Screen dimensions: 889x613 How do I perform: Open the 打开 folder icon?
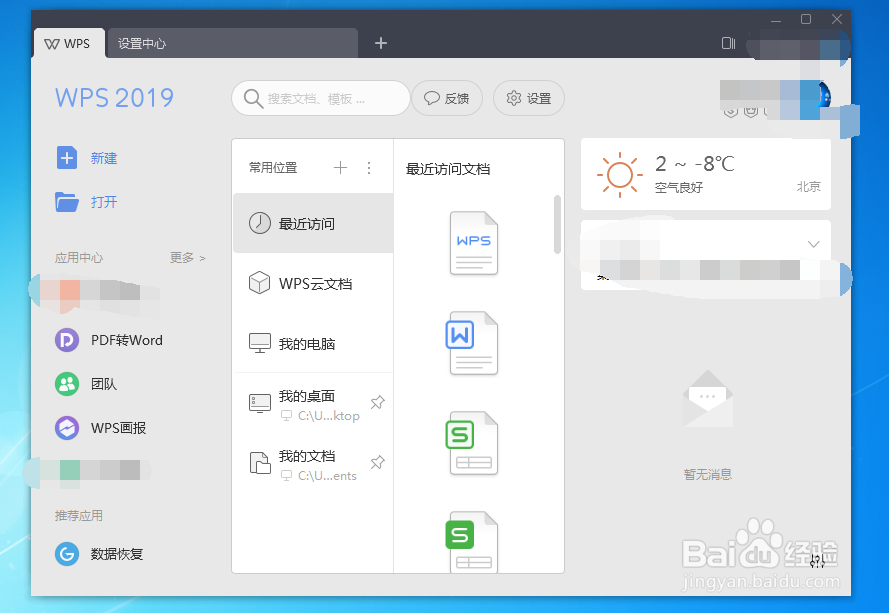click(67, 201)
